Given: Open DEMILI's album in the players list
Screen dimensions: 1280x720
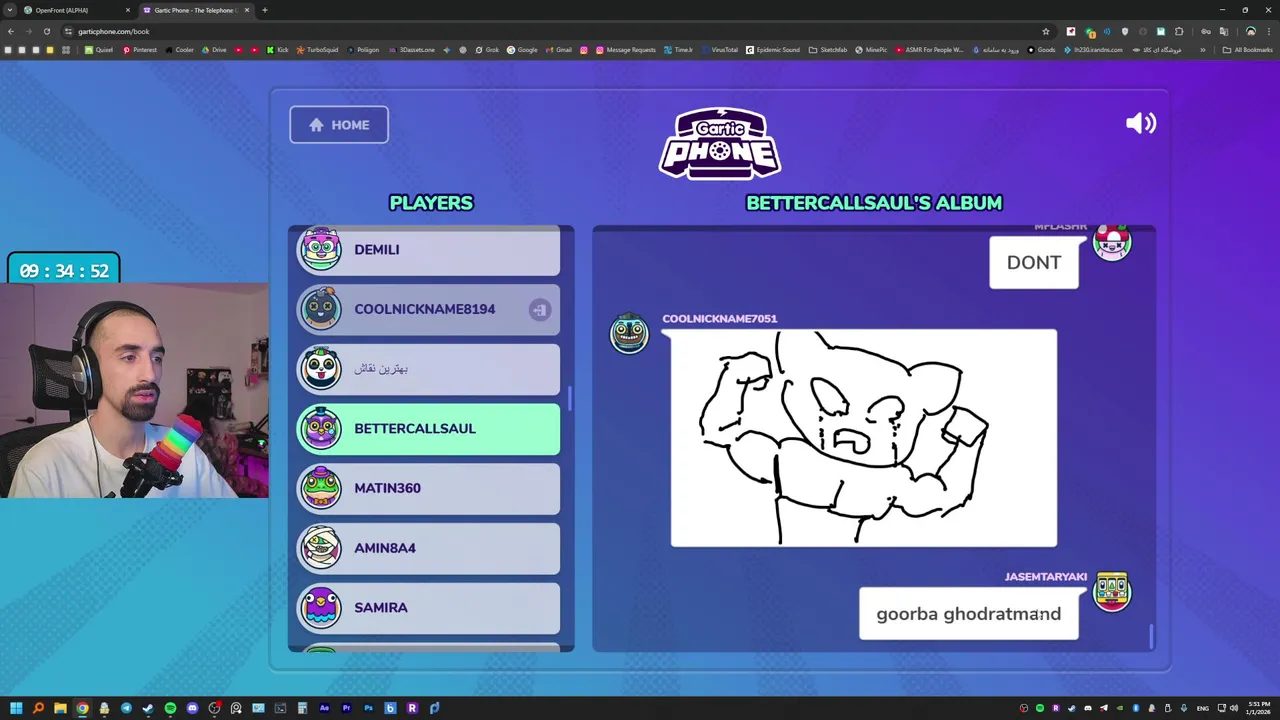Looking at the screenshot, I should coord(429,250).
